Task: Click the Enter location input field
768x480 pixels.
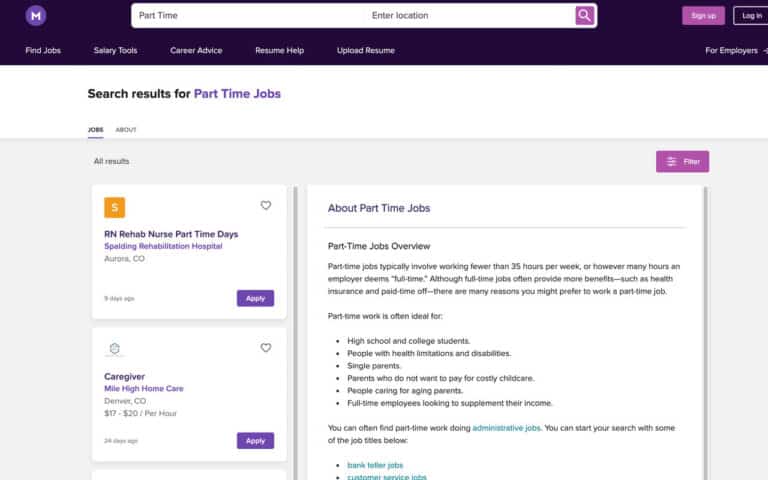Action: click(x=465, y=15)
